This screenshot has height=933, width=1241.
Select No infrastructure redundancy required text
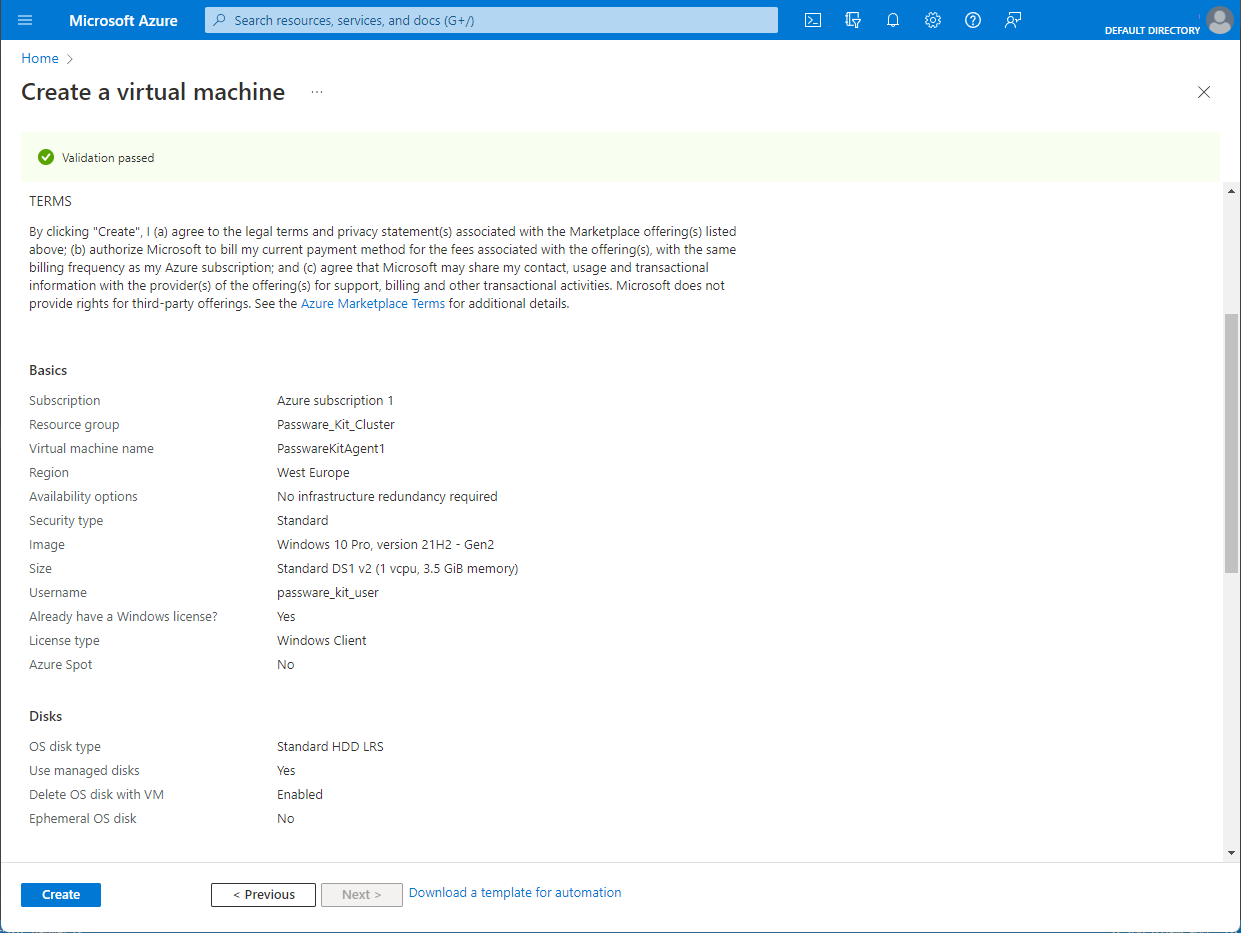[387, 497]
